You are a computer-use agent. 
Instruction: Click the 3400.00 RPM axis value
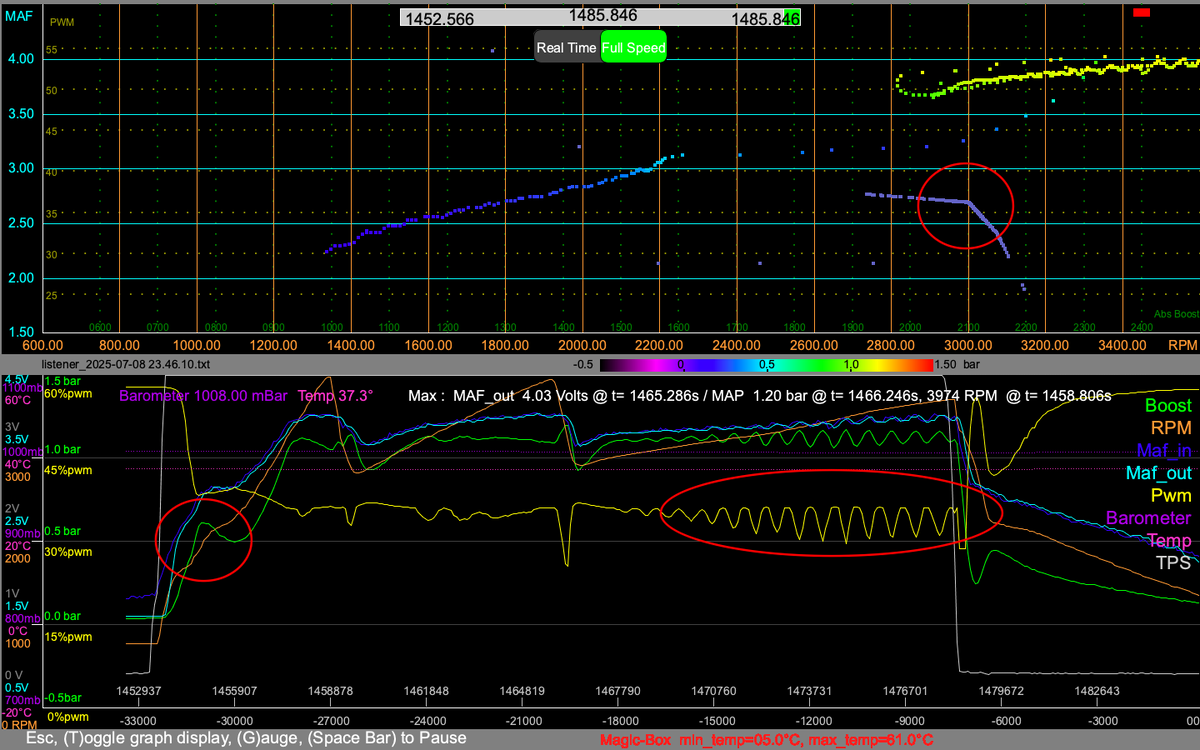pyautogui.click(x=1122, y=344)
